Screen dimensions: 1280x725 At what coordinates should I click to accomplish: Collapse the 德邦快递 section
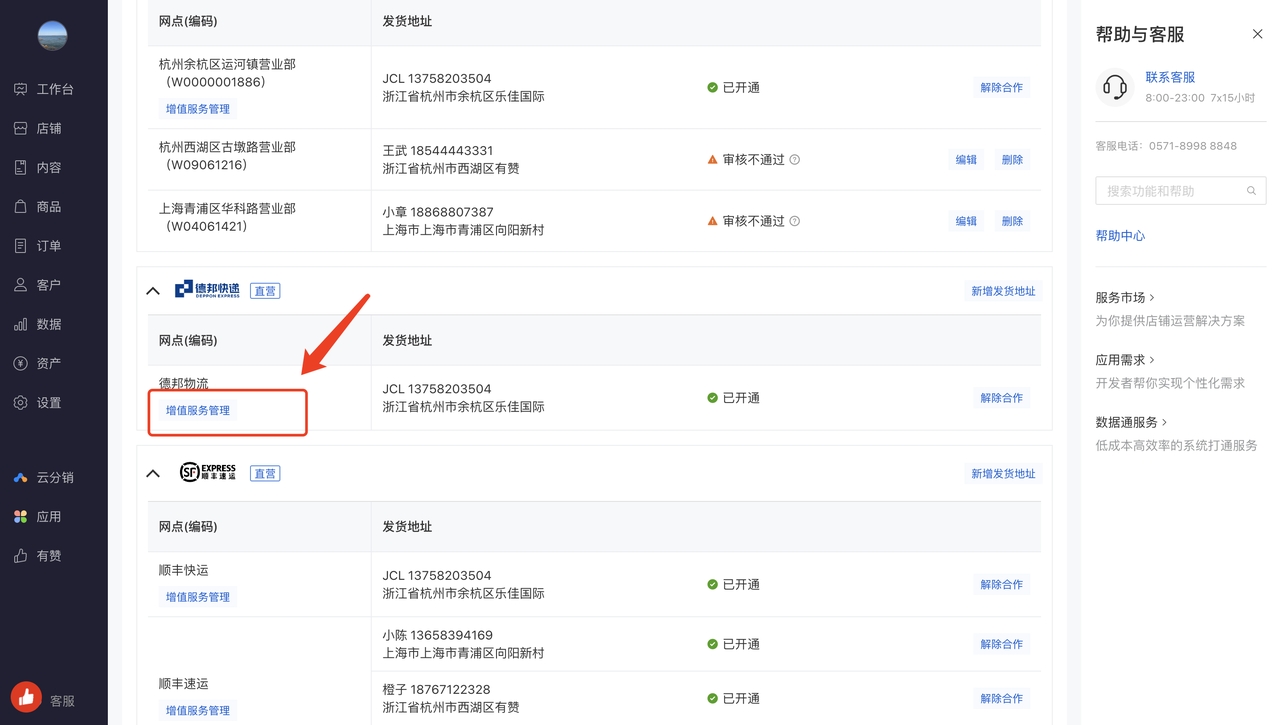coord(153,291)
